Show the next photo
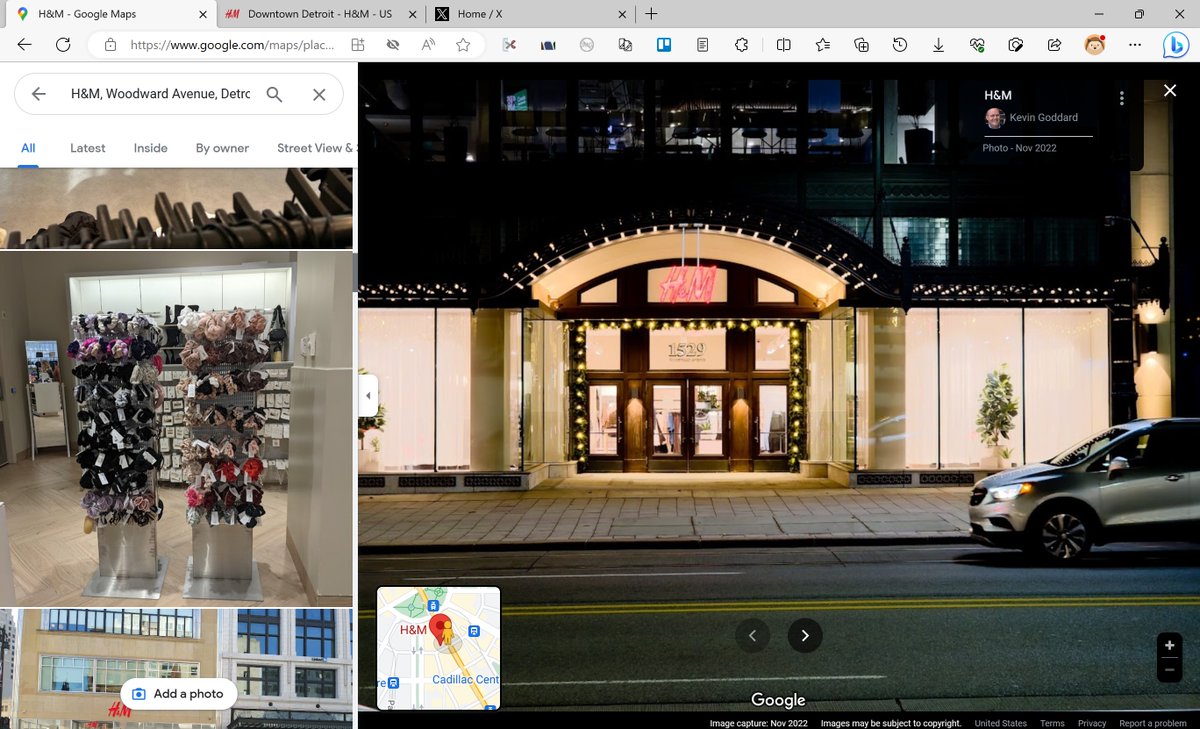Image resolution: width=1200 pixels, height=729 pixels. coord(805,636)
